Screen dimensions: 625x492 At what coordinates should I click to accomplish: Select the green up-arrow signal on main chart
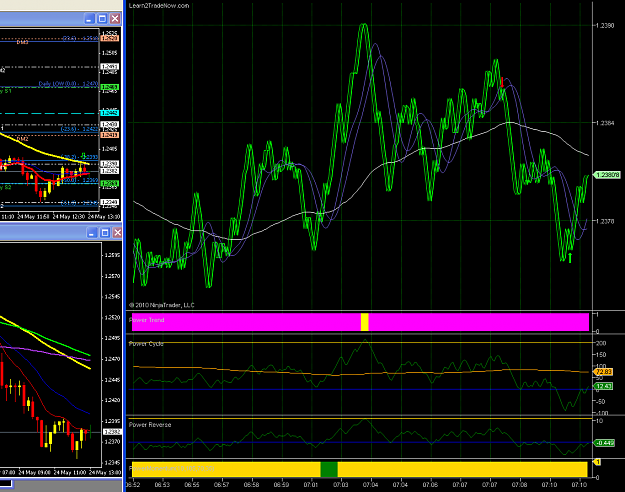(x=570, y=258)
